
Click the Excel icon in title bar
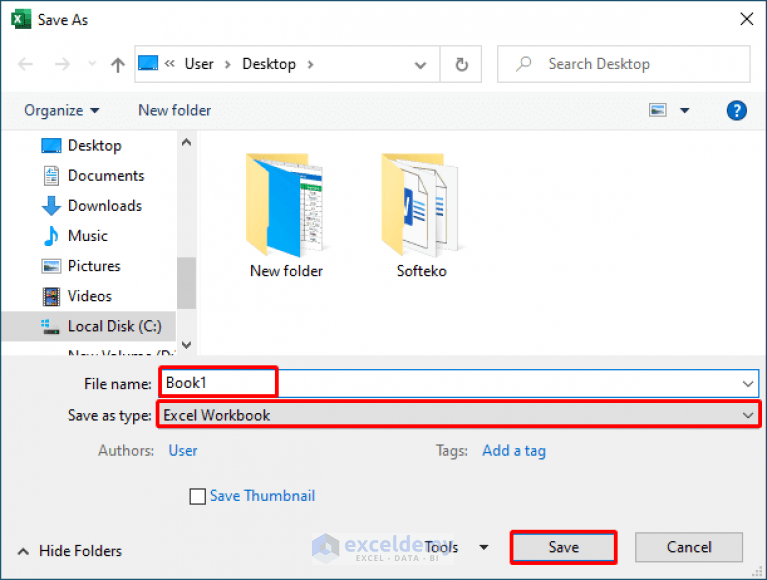click(21, 20)
